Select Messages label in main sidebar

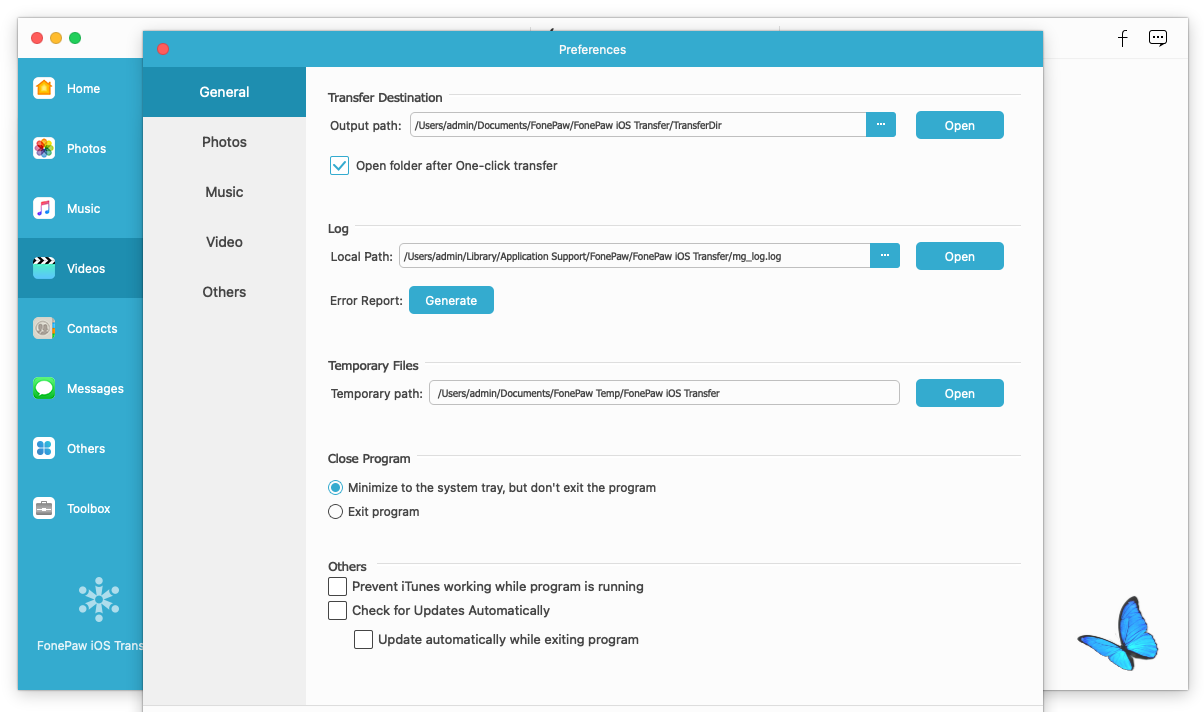coord(95,388)
